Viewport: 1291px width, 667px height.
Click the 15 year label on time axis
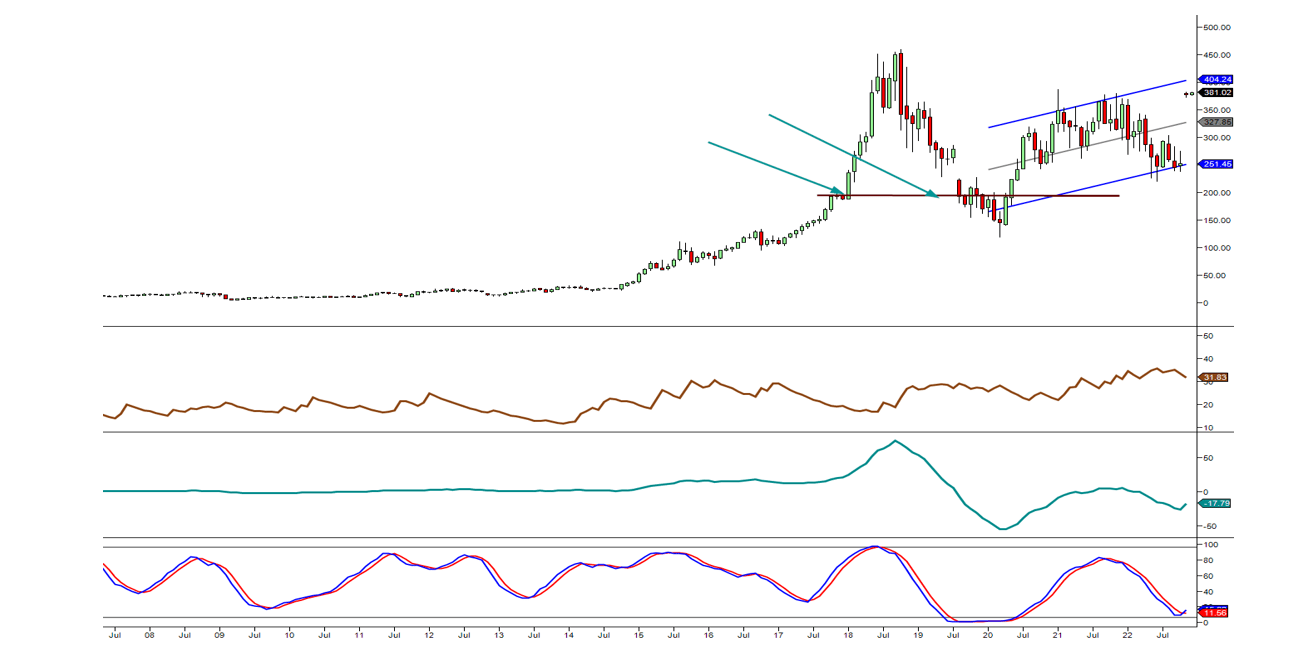[638, 634]
